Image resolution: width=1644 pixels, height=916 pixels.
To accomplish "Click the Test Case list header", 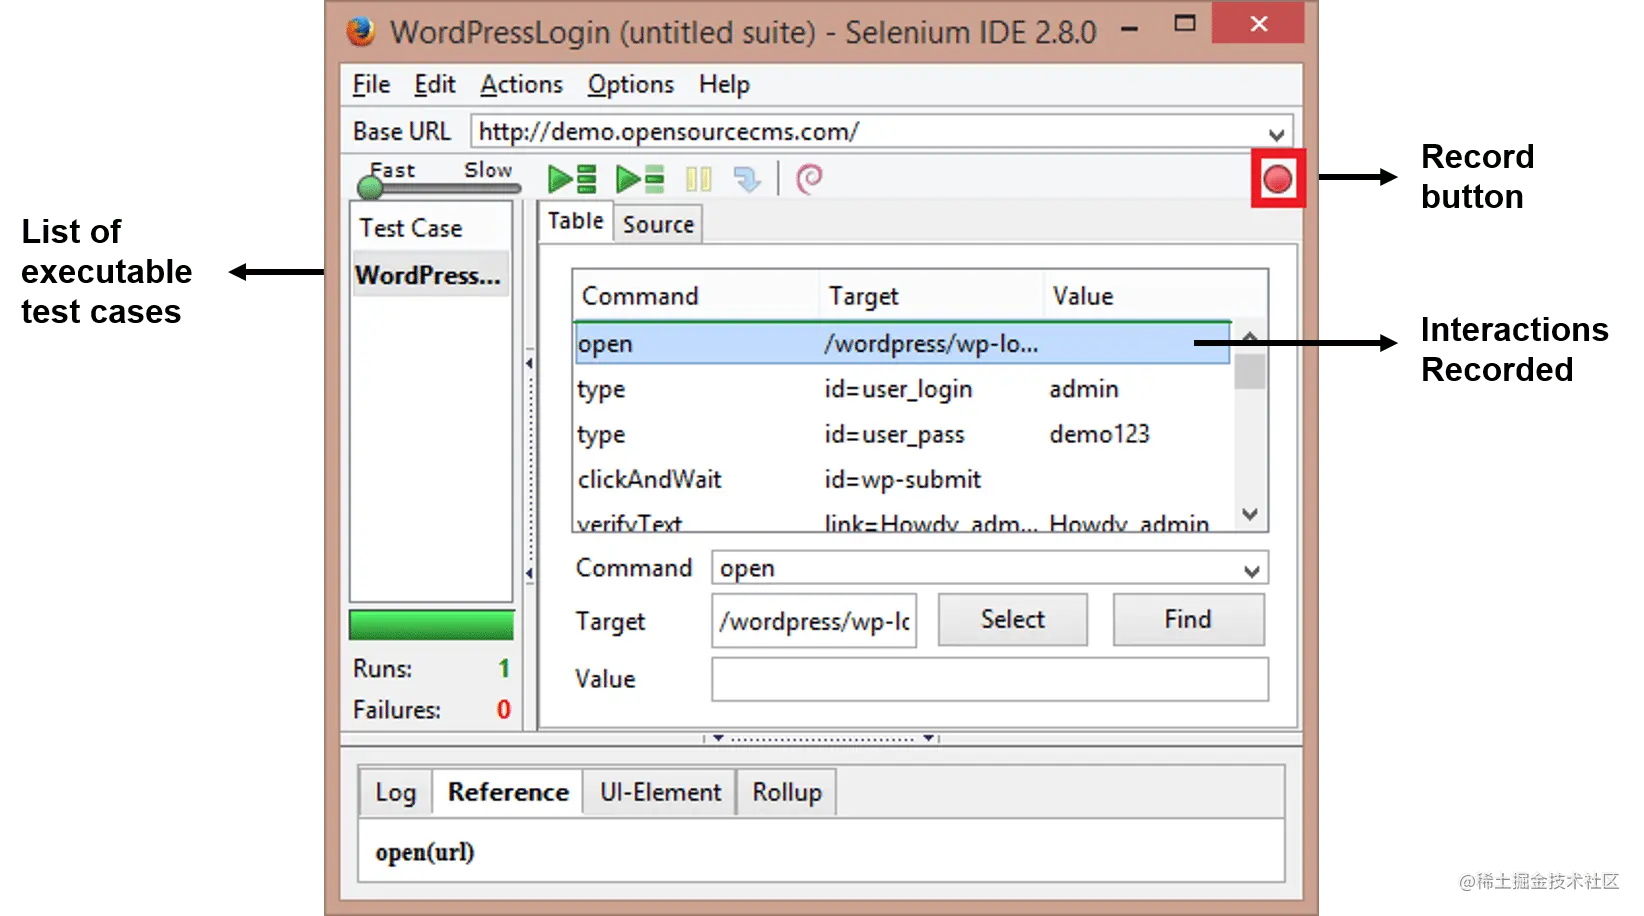I will pos(430,228).
